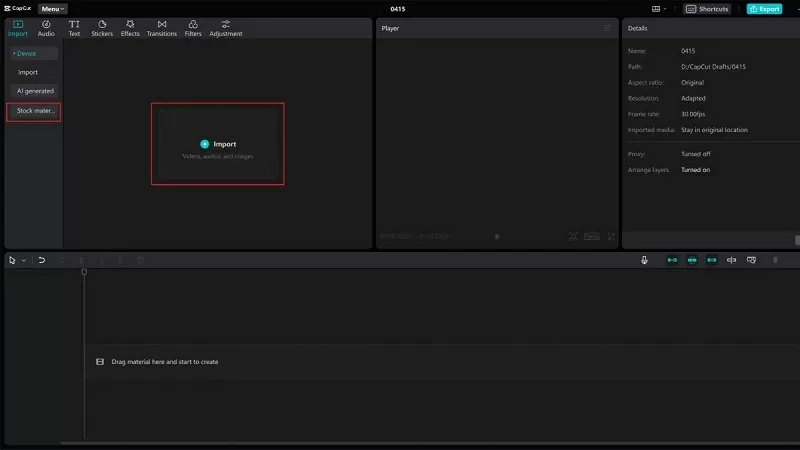Open the Stickers library

(102, 27)
